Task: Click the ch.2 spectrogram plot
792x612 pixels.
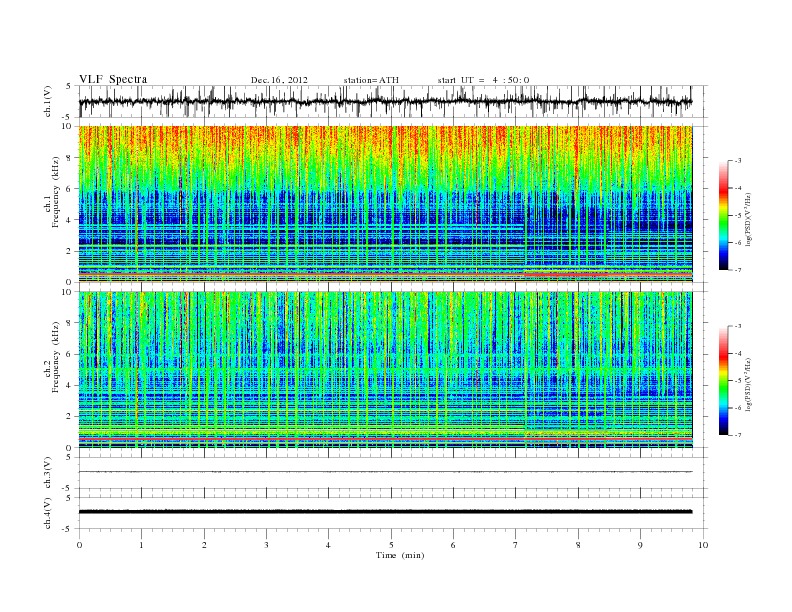Action: coord(386,370)
